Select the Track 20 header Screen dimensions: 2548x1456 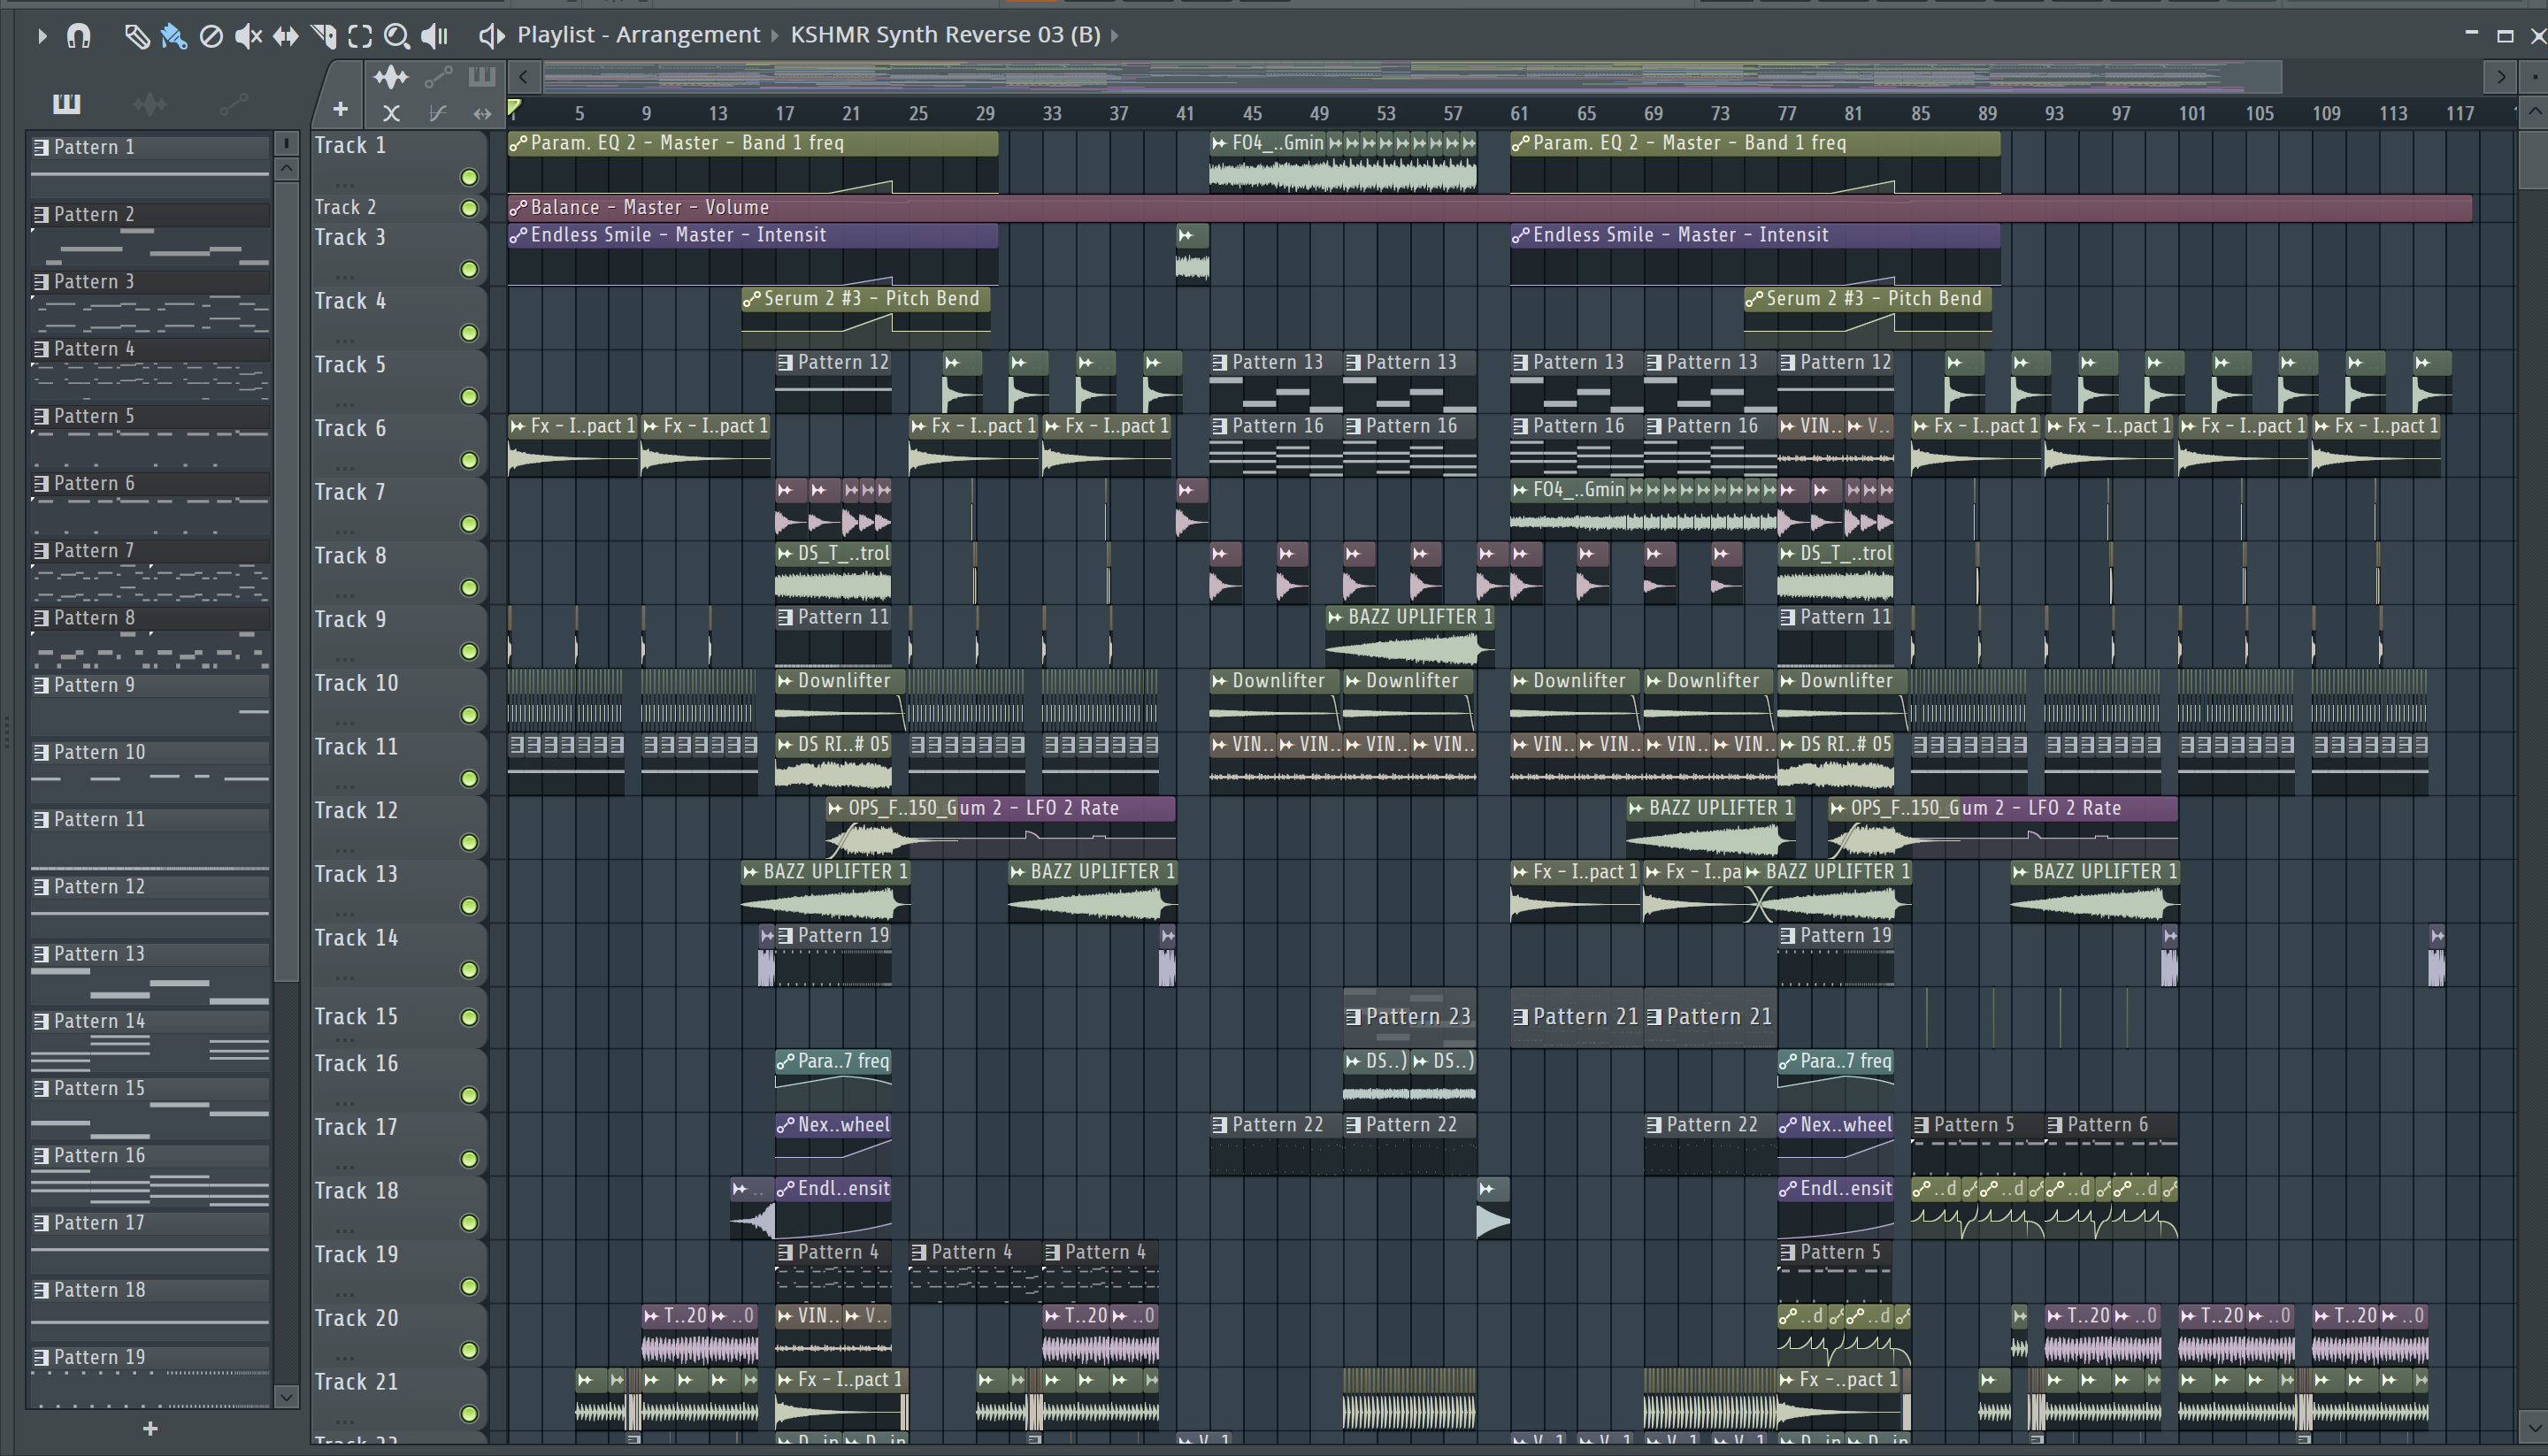point(398,1334)
